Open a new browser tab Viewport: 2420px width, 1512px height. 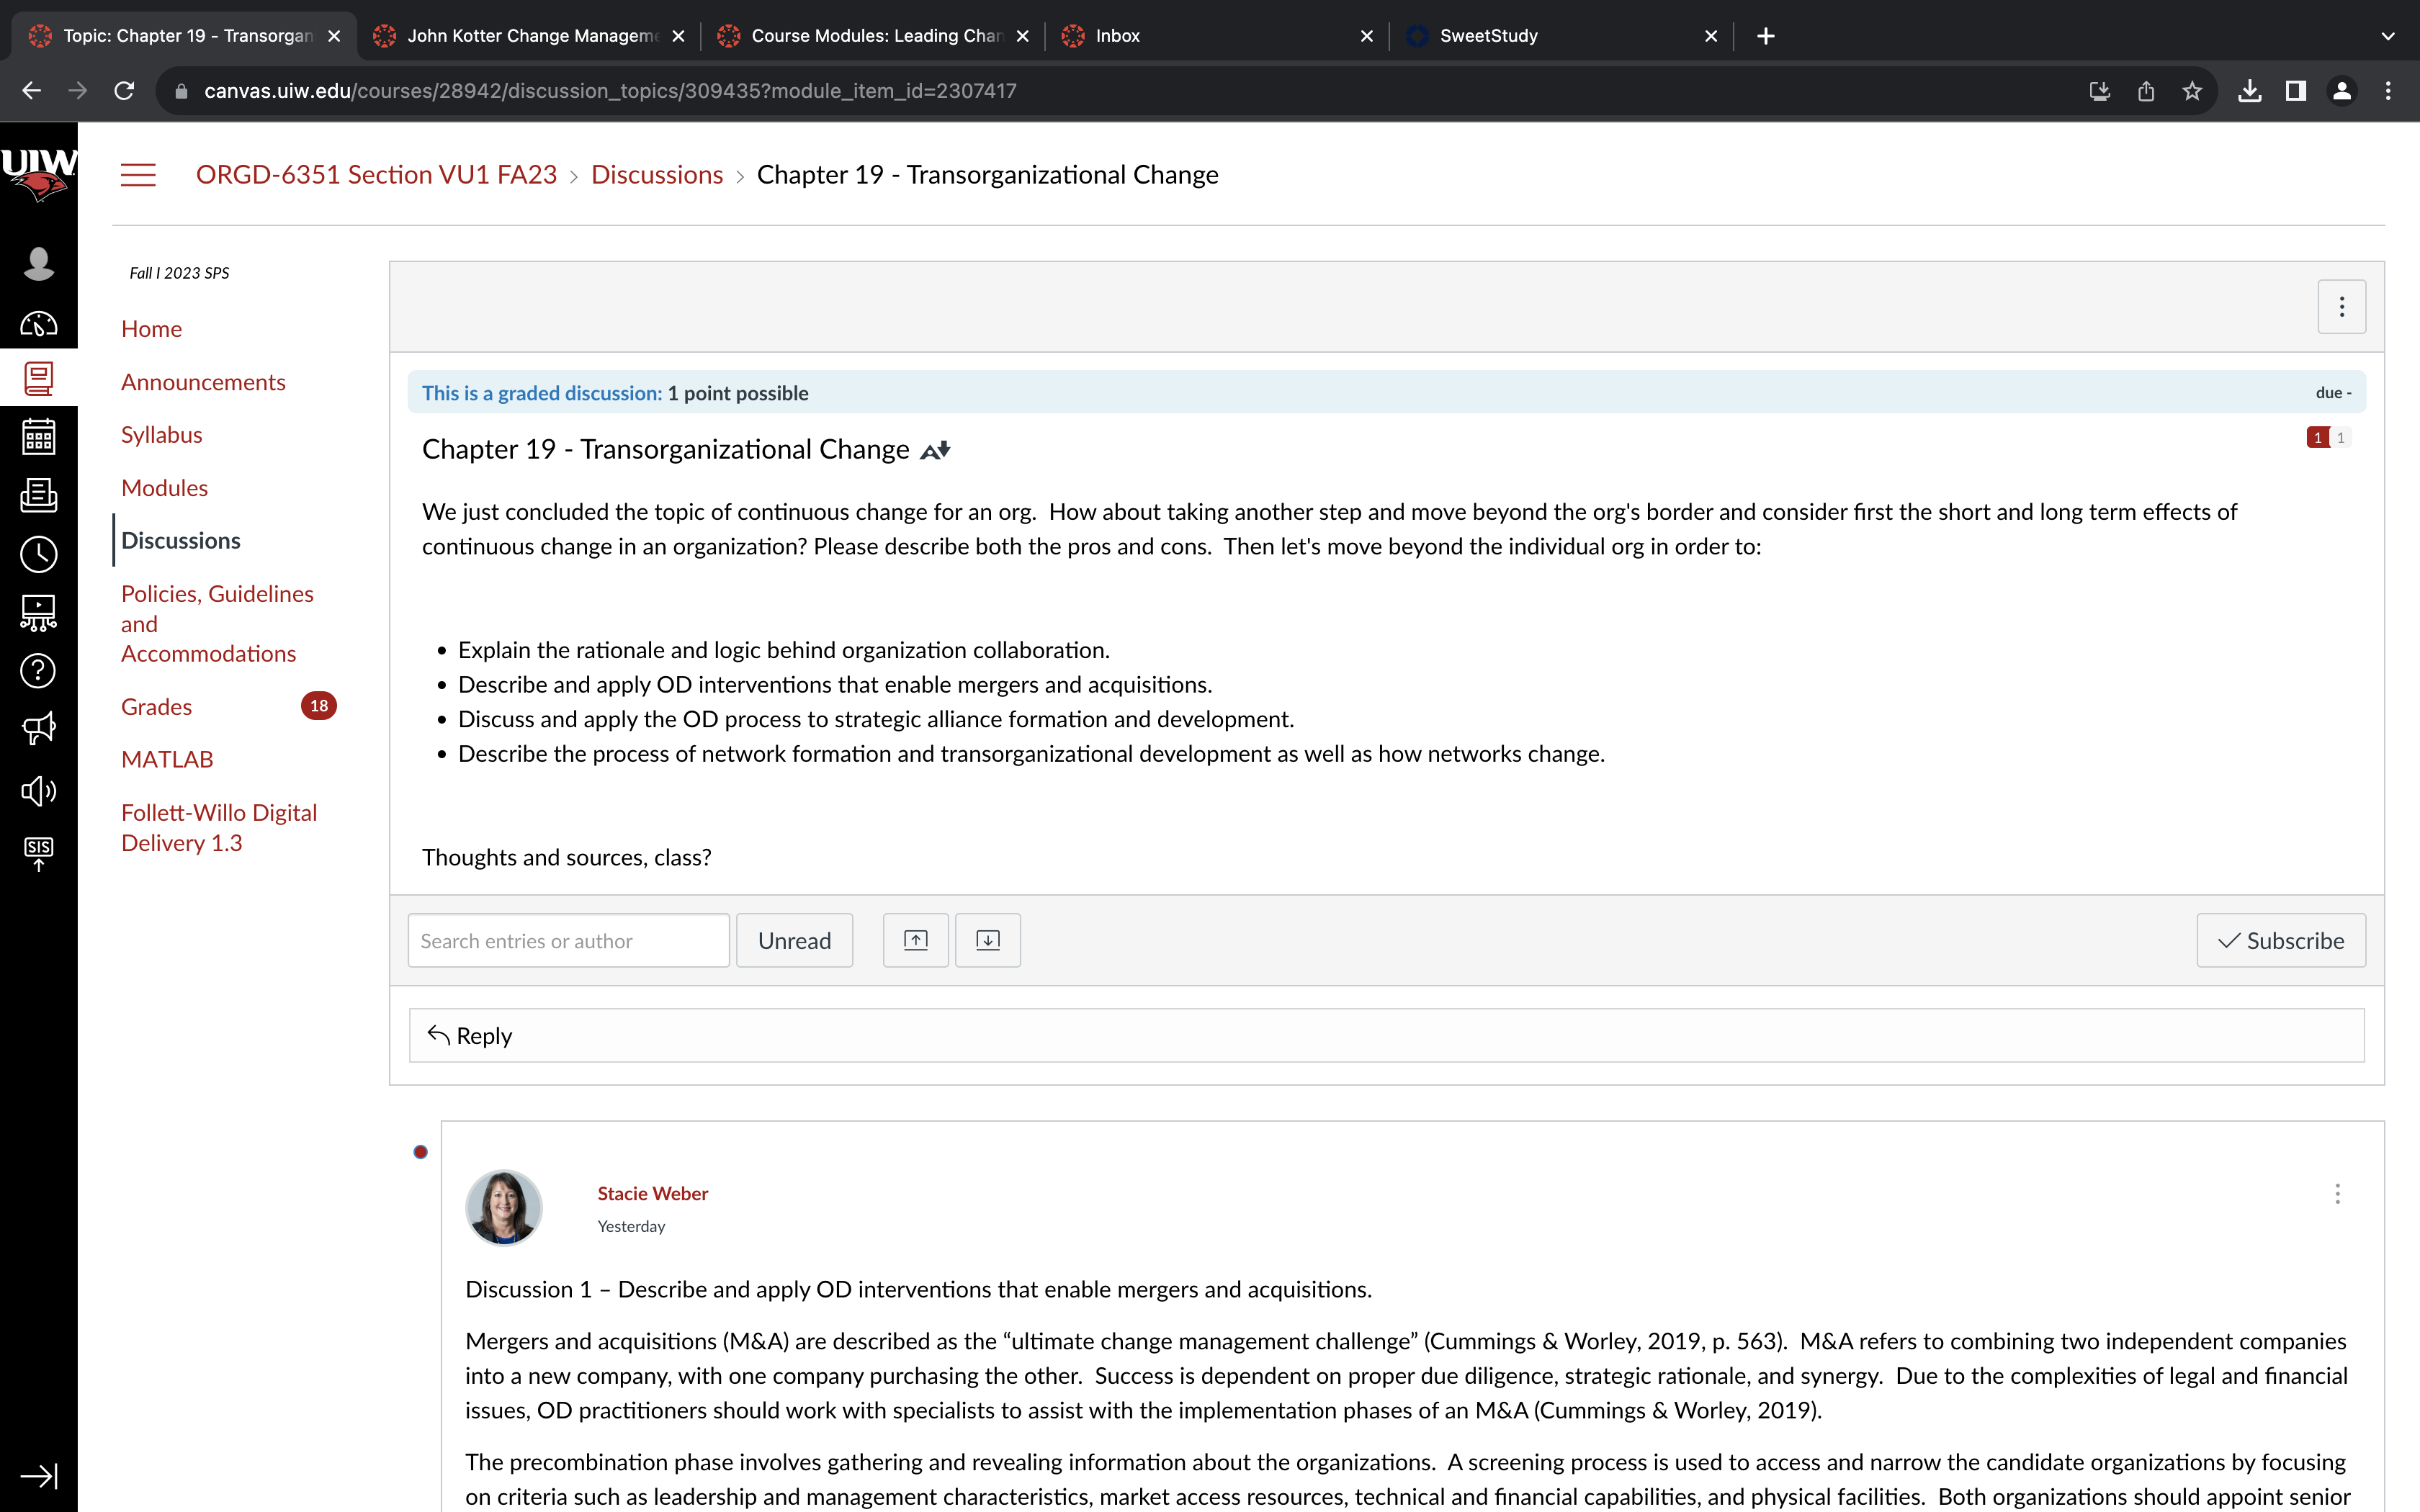click(1766, 36)
